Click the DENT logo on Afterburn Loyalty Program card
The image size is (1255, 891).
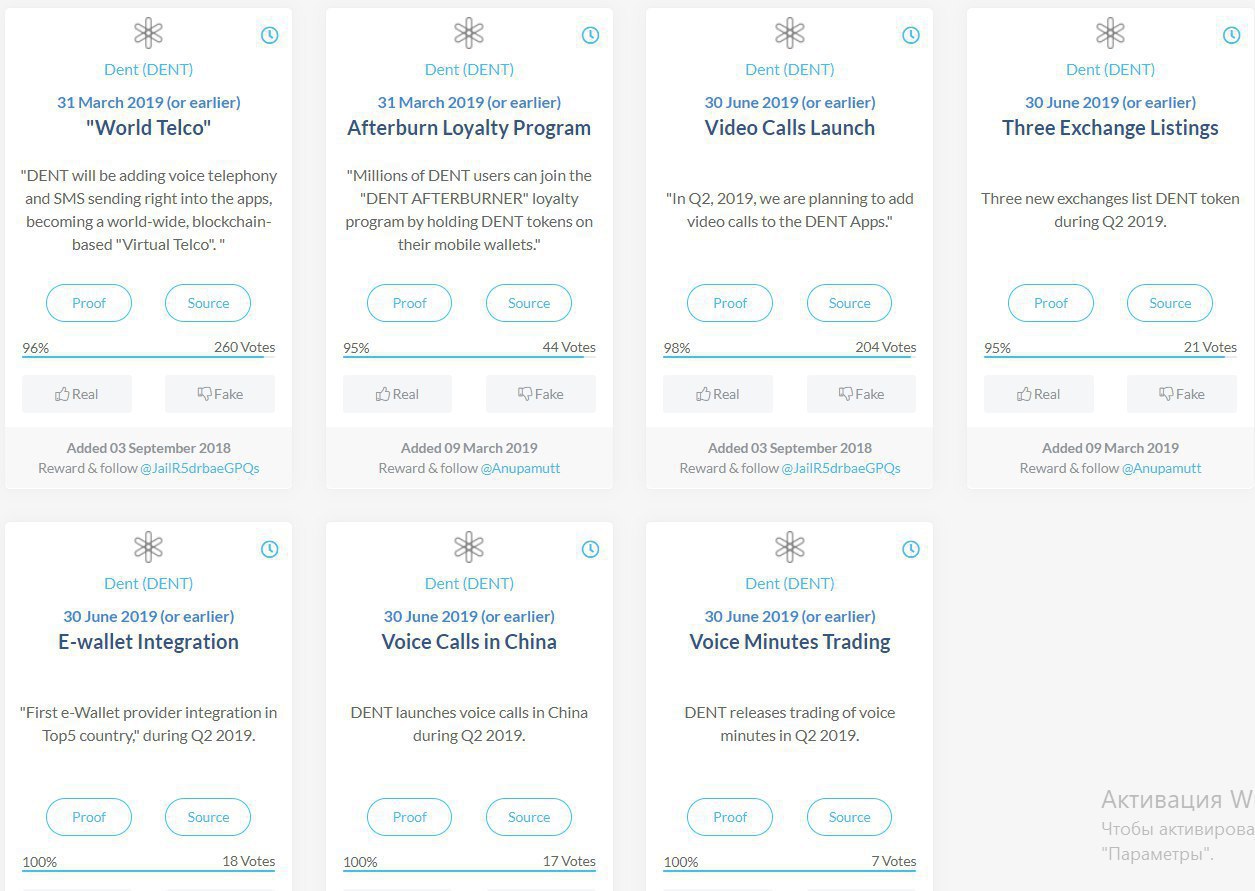tap(469, 33)
